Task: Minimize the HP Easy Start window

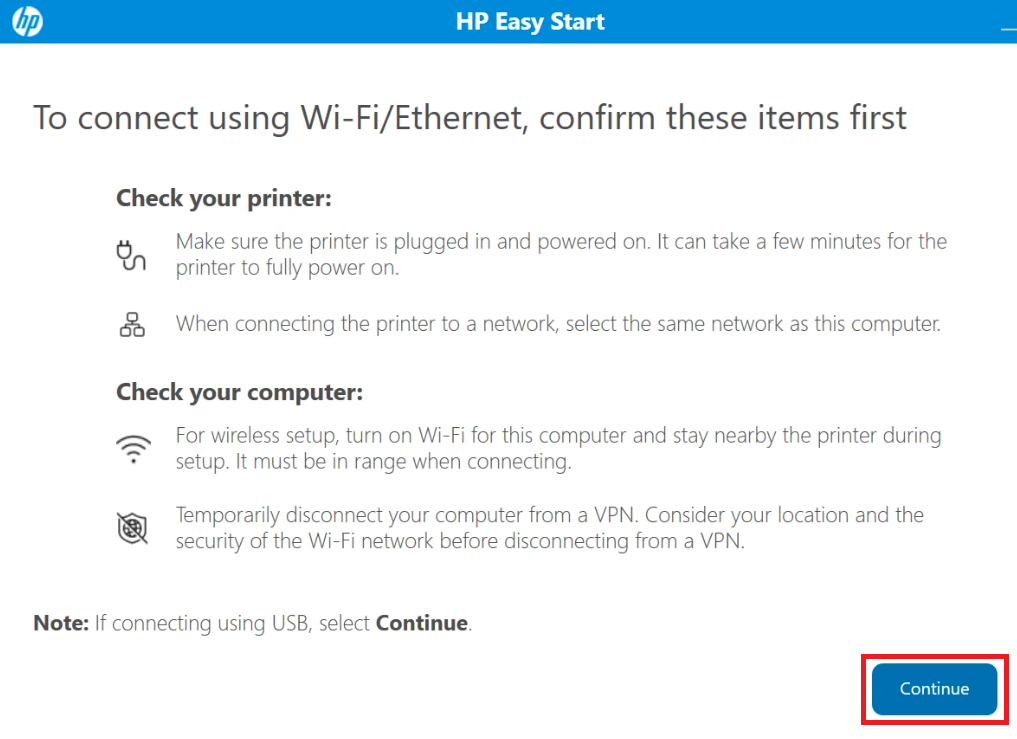Action: click(x=1009, y=28)
